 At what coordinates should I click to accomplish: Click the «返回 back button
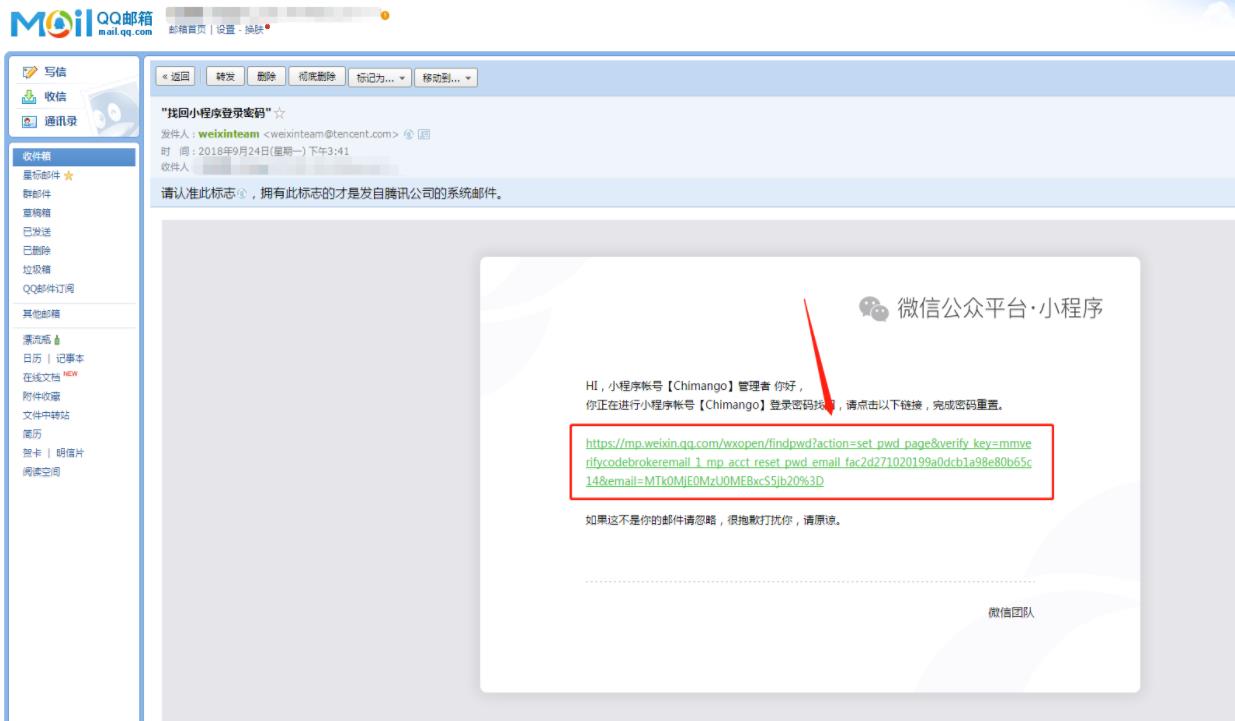pos(178,77)
